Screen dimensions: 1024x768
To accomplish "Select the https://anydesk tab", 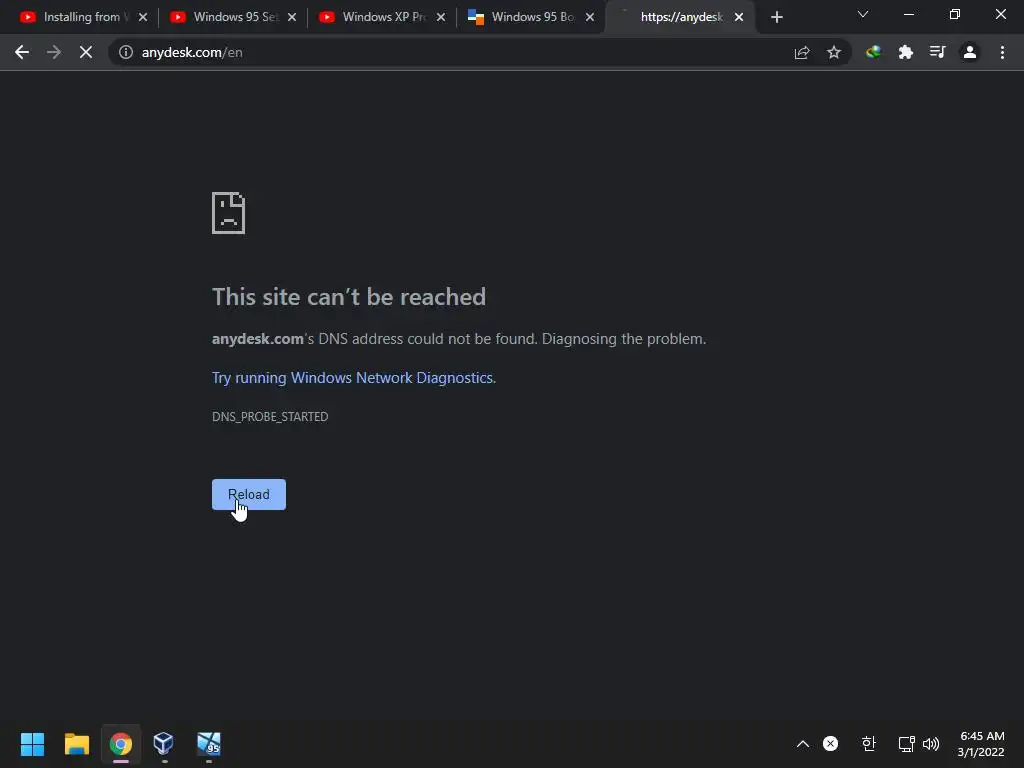I will 680,17.
